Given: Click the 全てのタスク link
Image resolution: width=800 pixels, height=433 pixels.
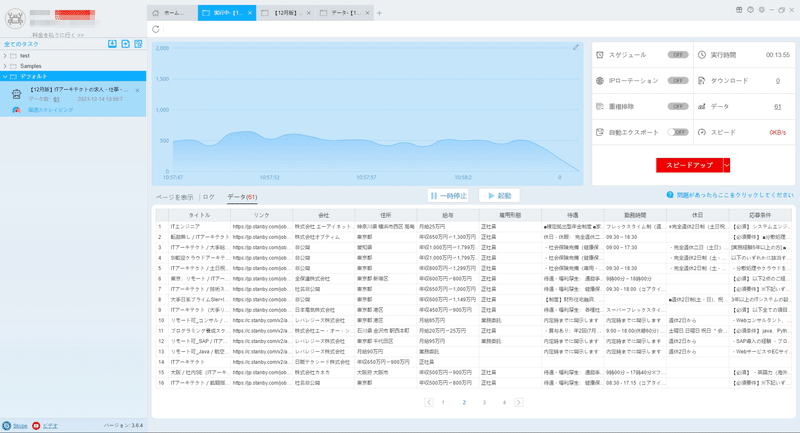Looking at the screenshot, I should (x=21, y=44).
